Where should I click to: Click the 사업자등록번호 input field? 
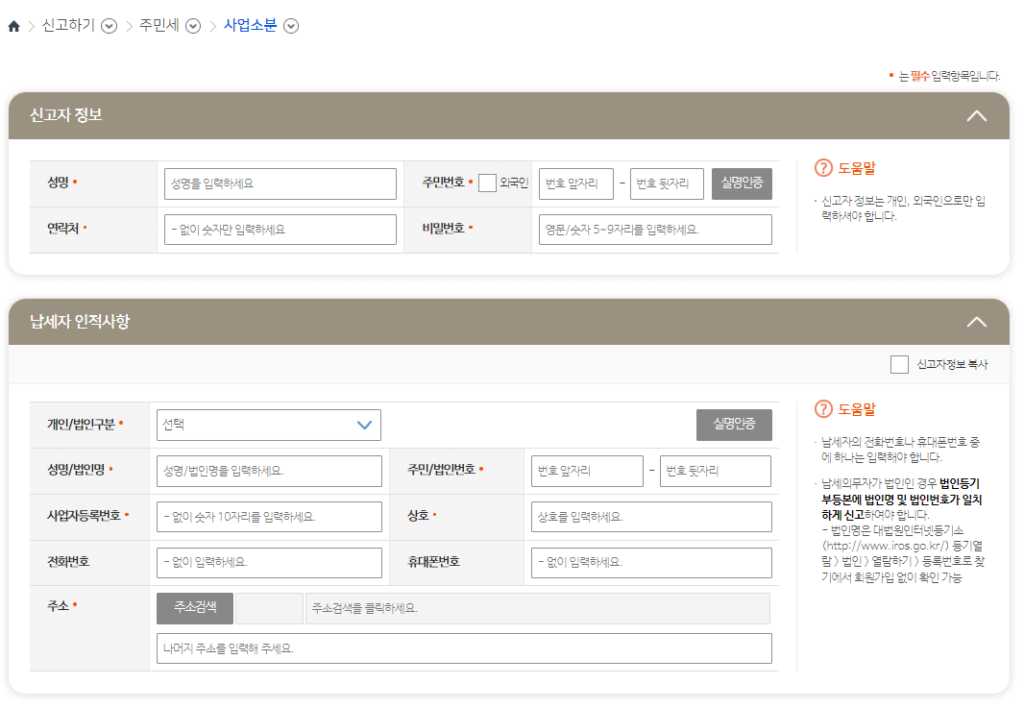269,517
